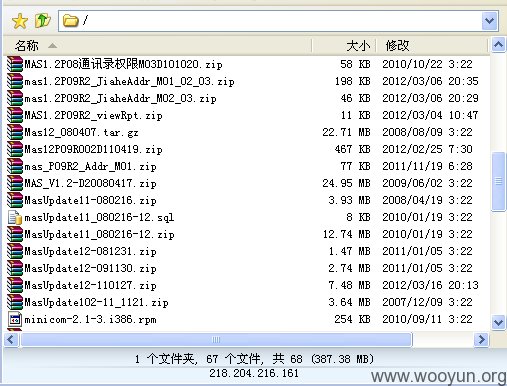507x386 pixels.
Task: Click file name Mas12_080407.tar.gz
Action: [81, 132]
